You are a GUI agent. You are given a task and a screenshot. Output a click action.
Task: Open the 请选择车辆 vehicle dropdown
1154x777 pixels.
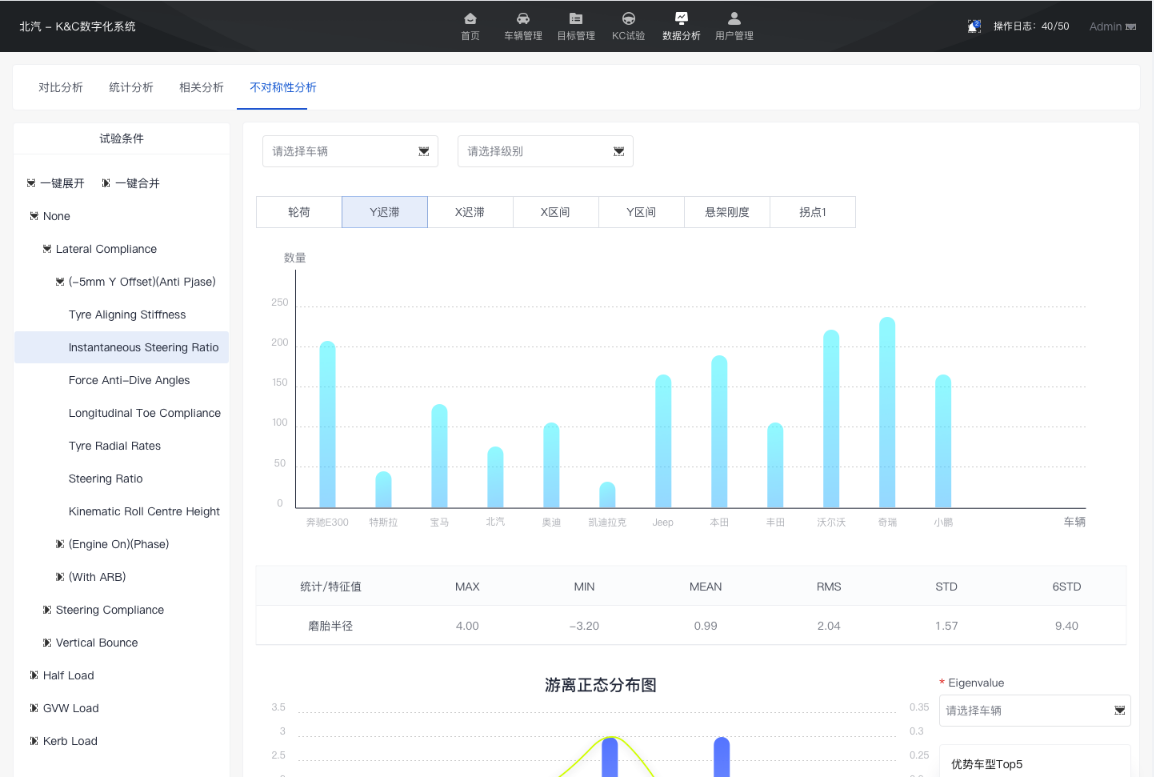coord(350,151)
